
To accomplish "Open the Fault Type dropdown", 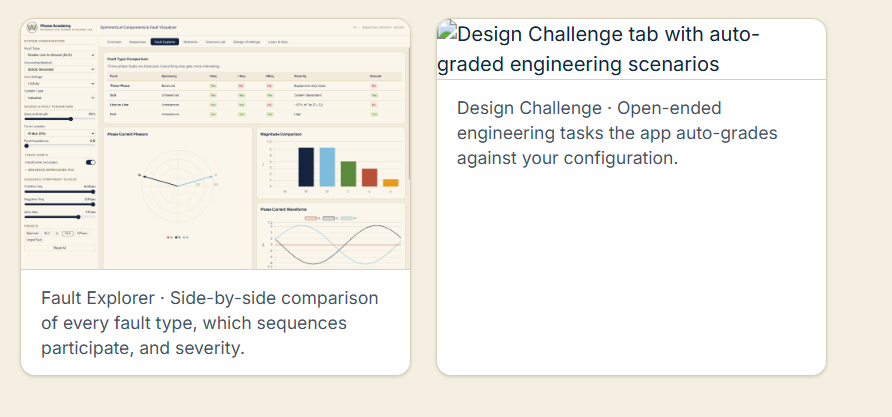I will click(x=60, y=55).
